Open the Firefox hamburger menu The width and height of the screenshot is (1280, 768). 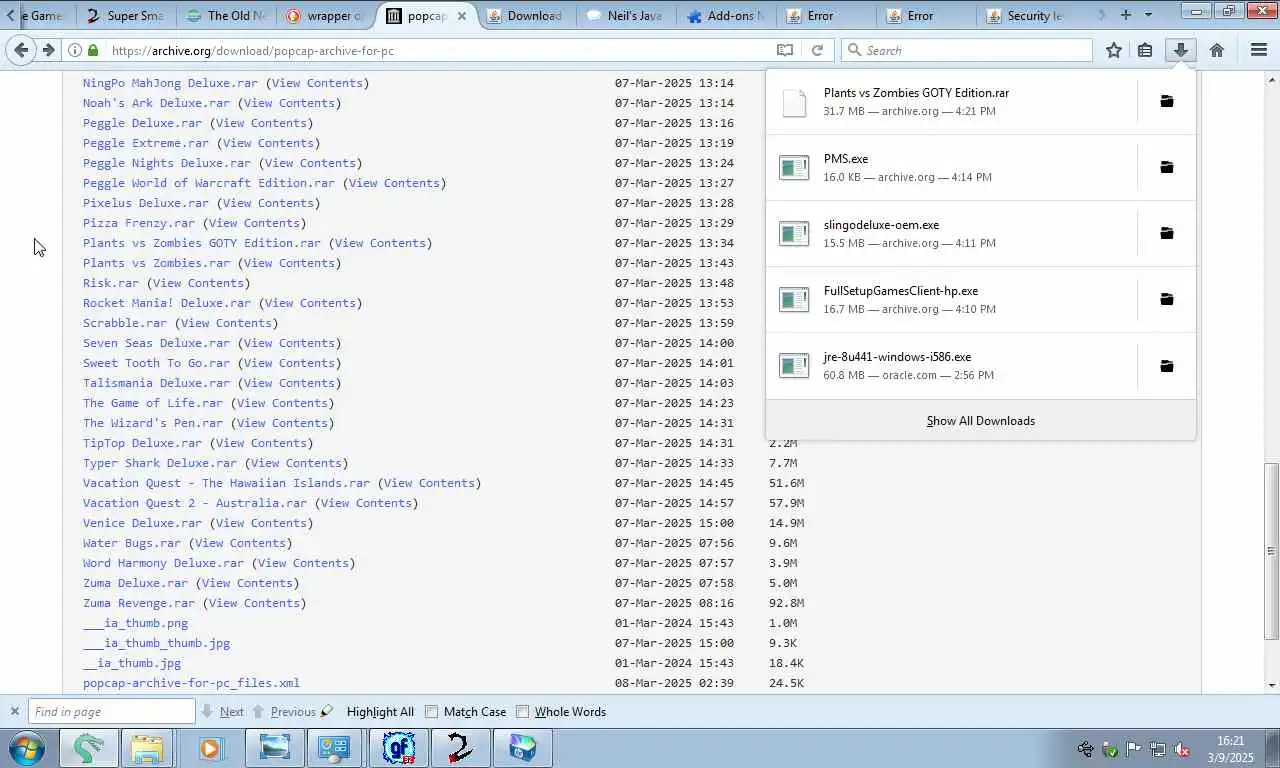(x=1259, y=50)
